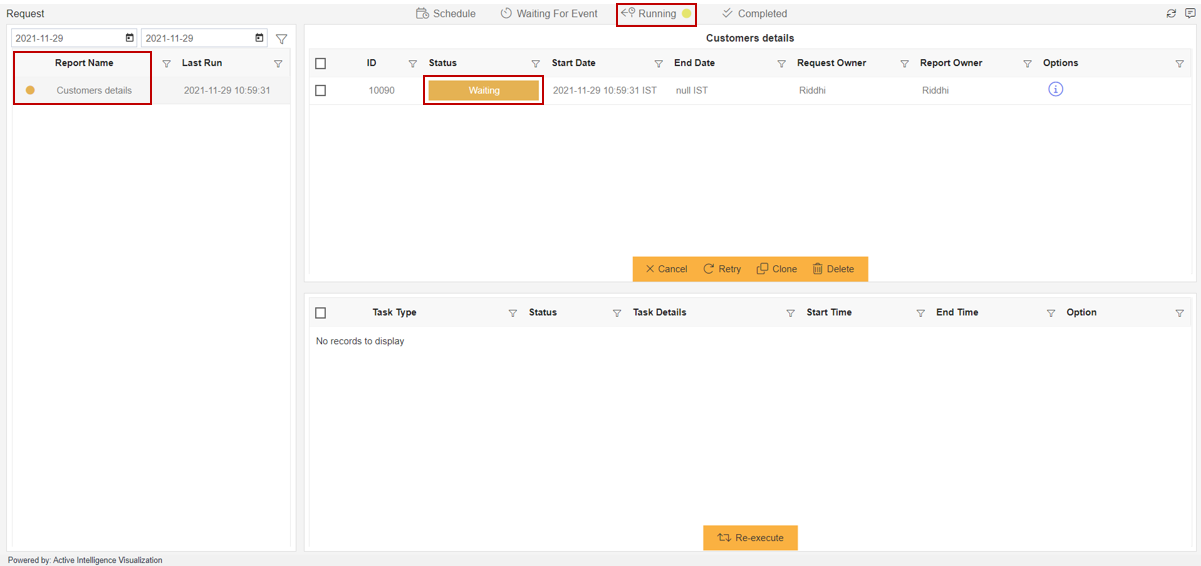Sort by Task Details column header
The image size is (1201, 566).
[x=659, y=312]
